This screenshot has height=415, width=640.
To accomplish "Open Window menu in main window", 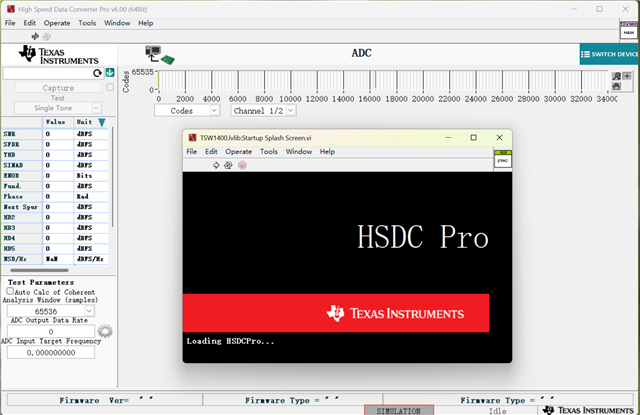I will [117, 23].
